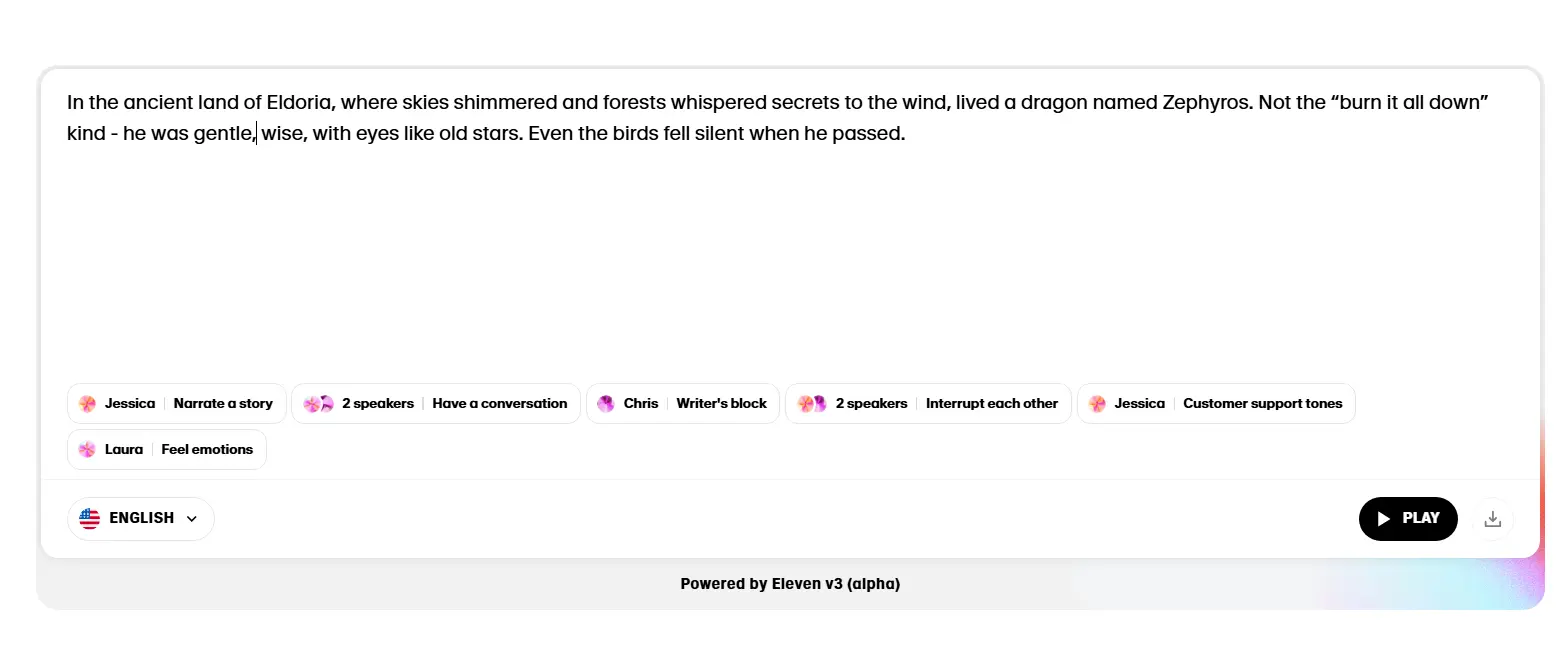This screenshot has height=646, width=1556.
Task: Select the Jessica voice avatar icon
Action: click(x=87, y=403)
